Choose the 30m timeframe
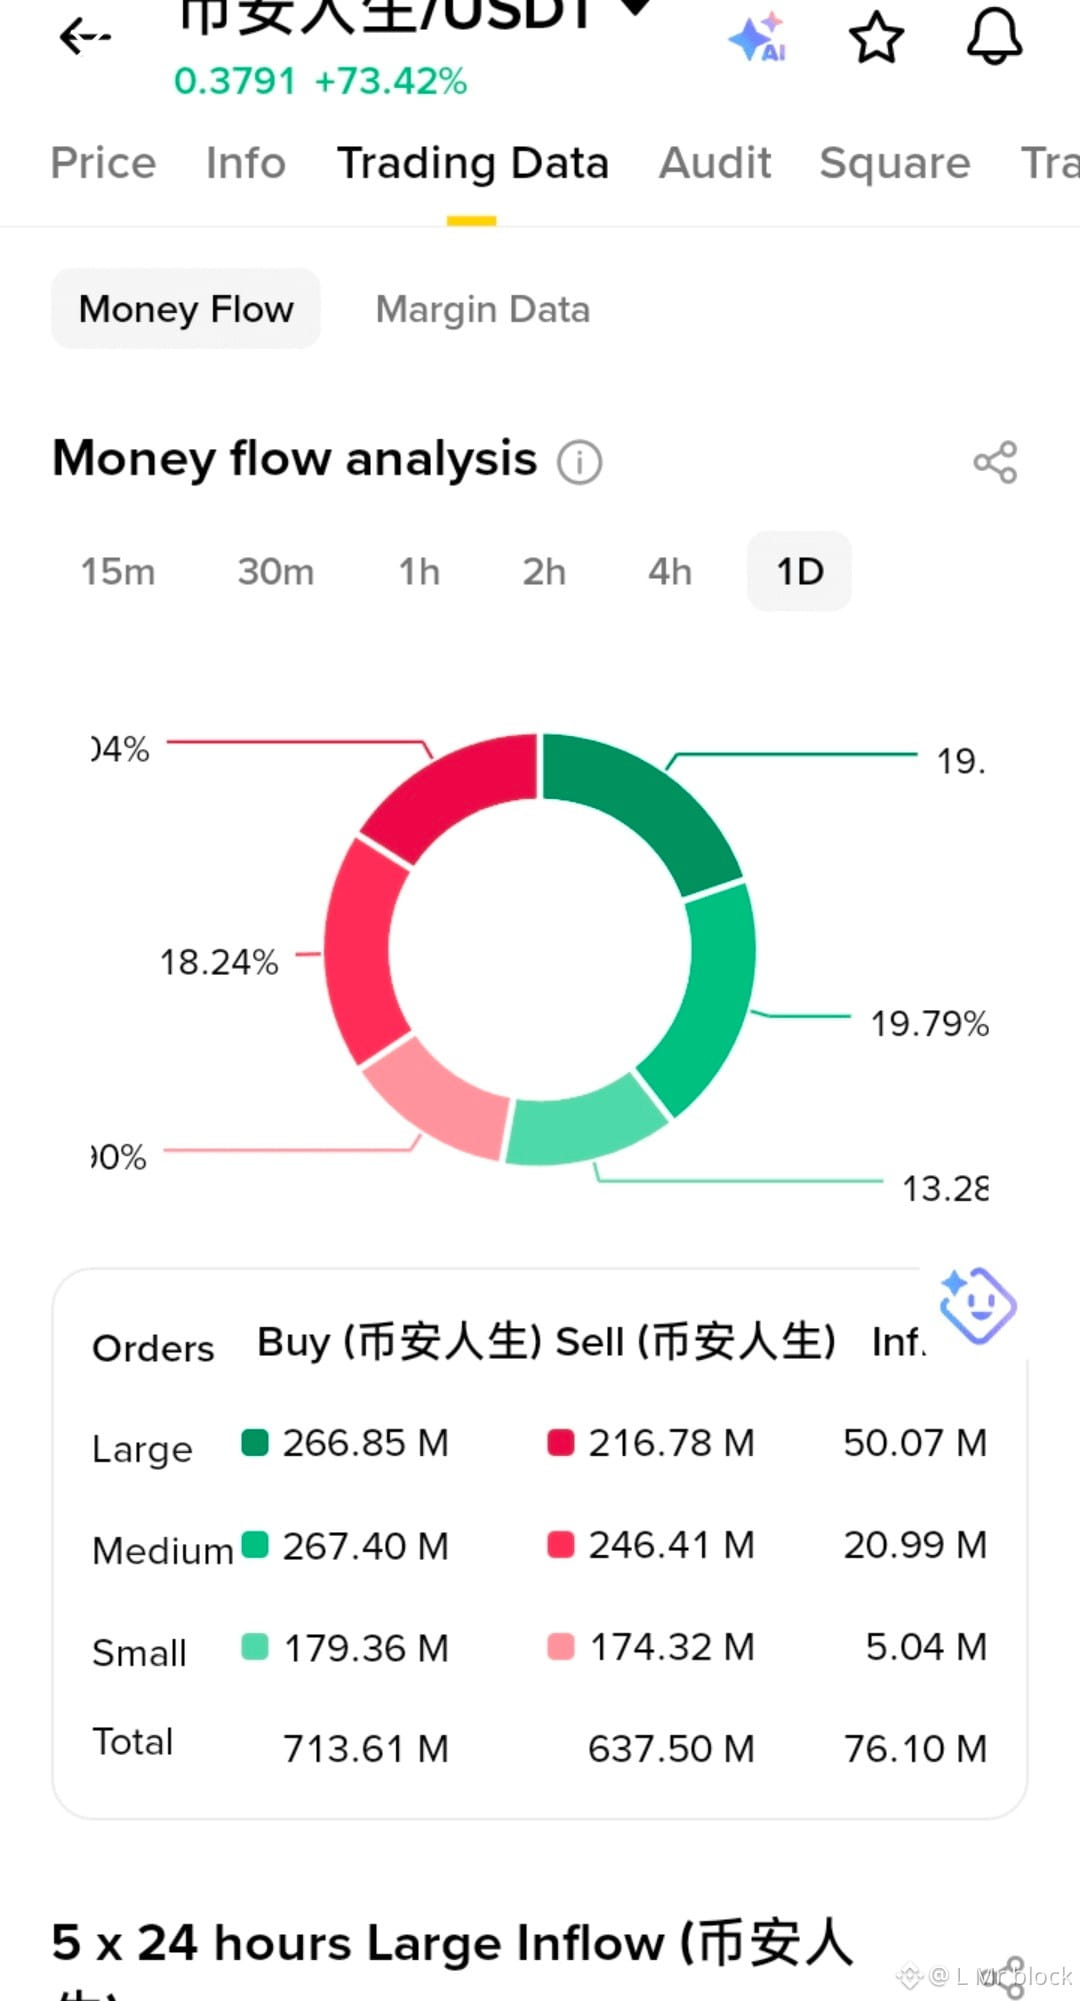Image resolution: width=1080 pixels, height=2001 pixels. (276, 572)
